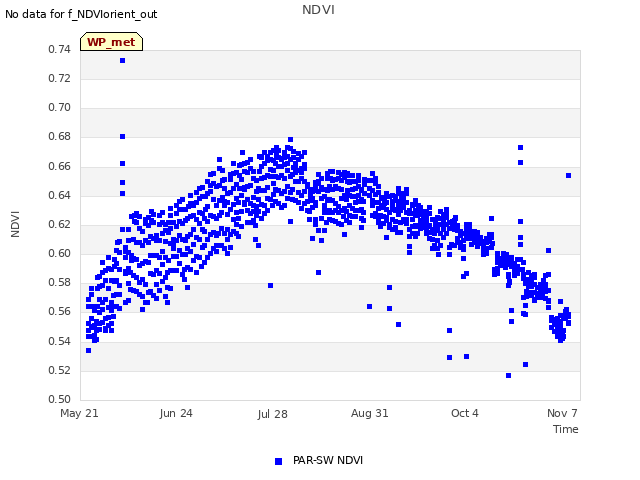Click the 'No data for f_NDVIorient_out' message
640x480 pixels.
coord(81,14)
